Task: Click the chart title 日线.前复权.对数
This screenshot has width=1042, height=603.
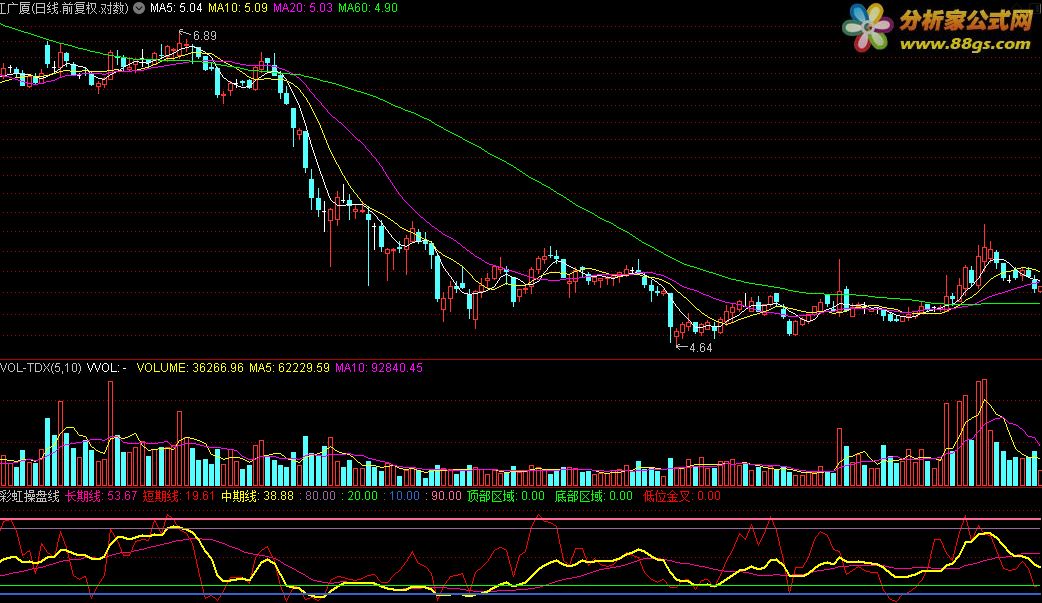Action: [x=80, y=8]
